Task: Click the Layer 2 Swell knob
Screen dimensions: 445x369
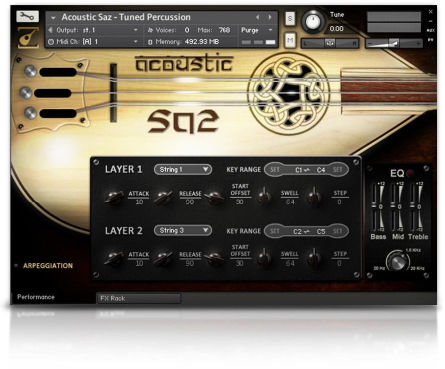Action: 264,258
